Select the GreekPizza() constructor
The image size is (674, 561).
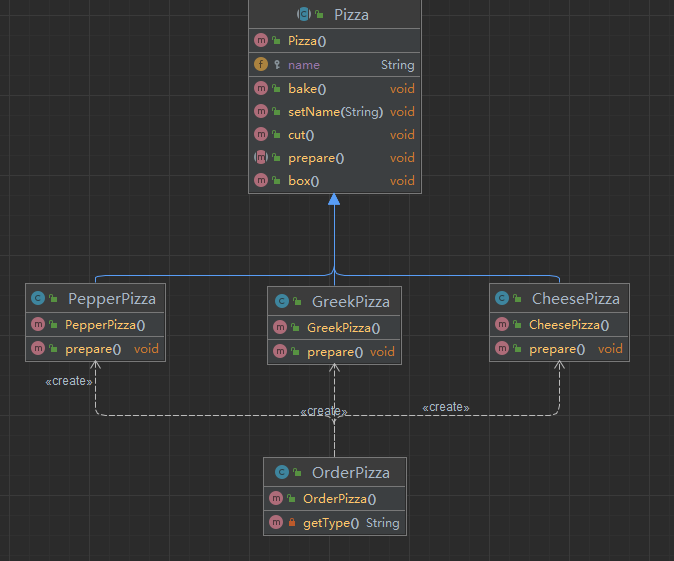(334, 328)
